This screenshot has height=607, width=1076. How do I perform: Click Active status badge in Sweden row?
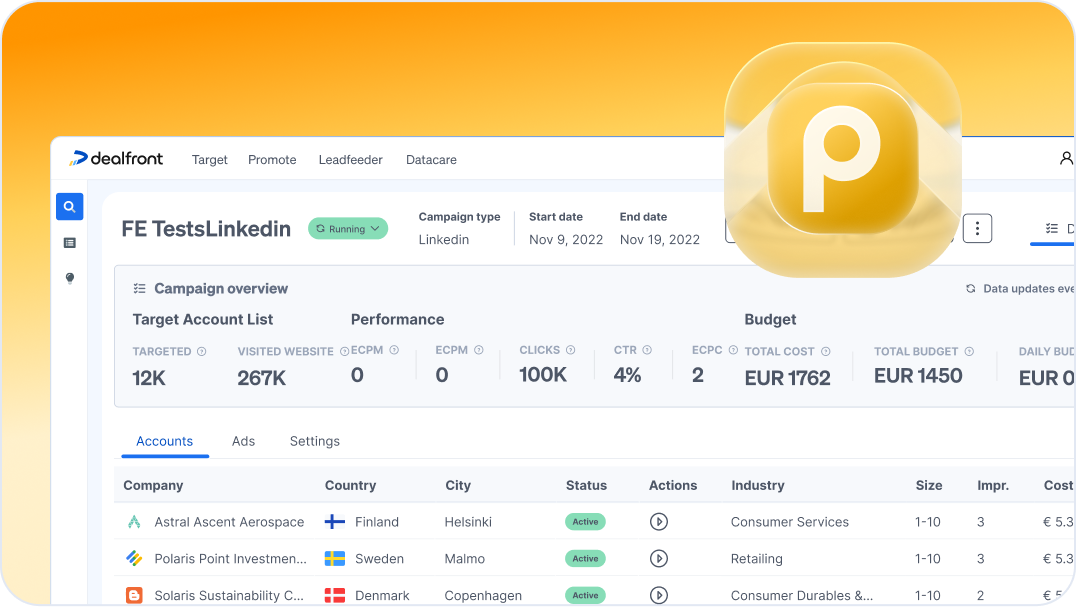585,558
